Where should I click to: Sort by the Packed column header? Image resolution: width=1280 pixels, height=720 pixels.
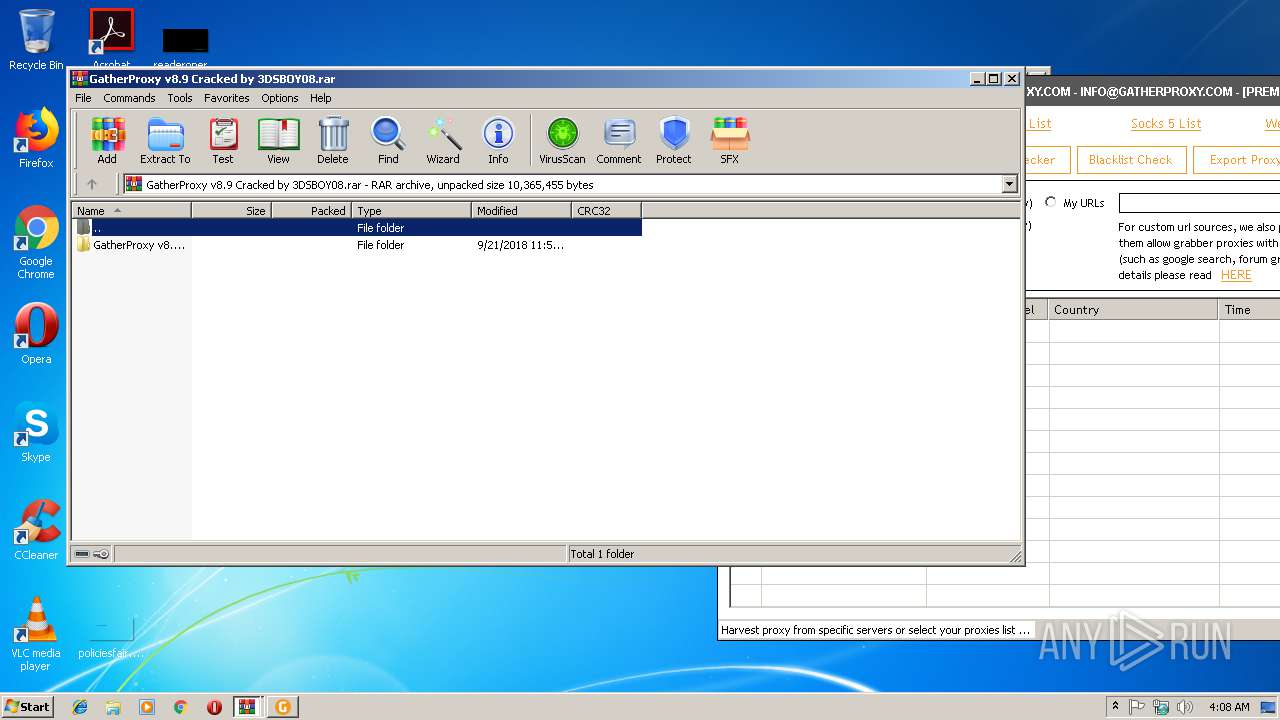coord(311,210)
